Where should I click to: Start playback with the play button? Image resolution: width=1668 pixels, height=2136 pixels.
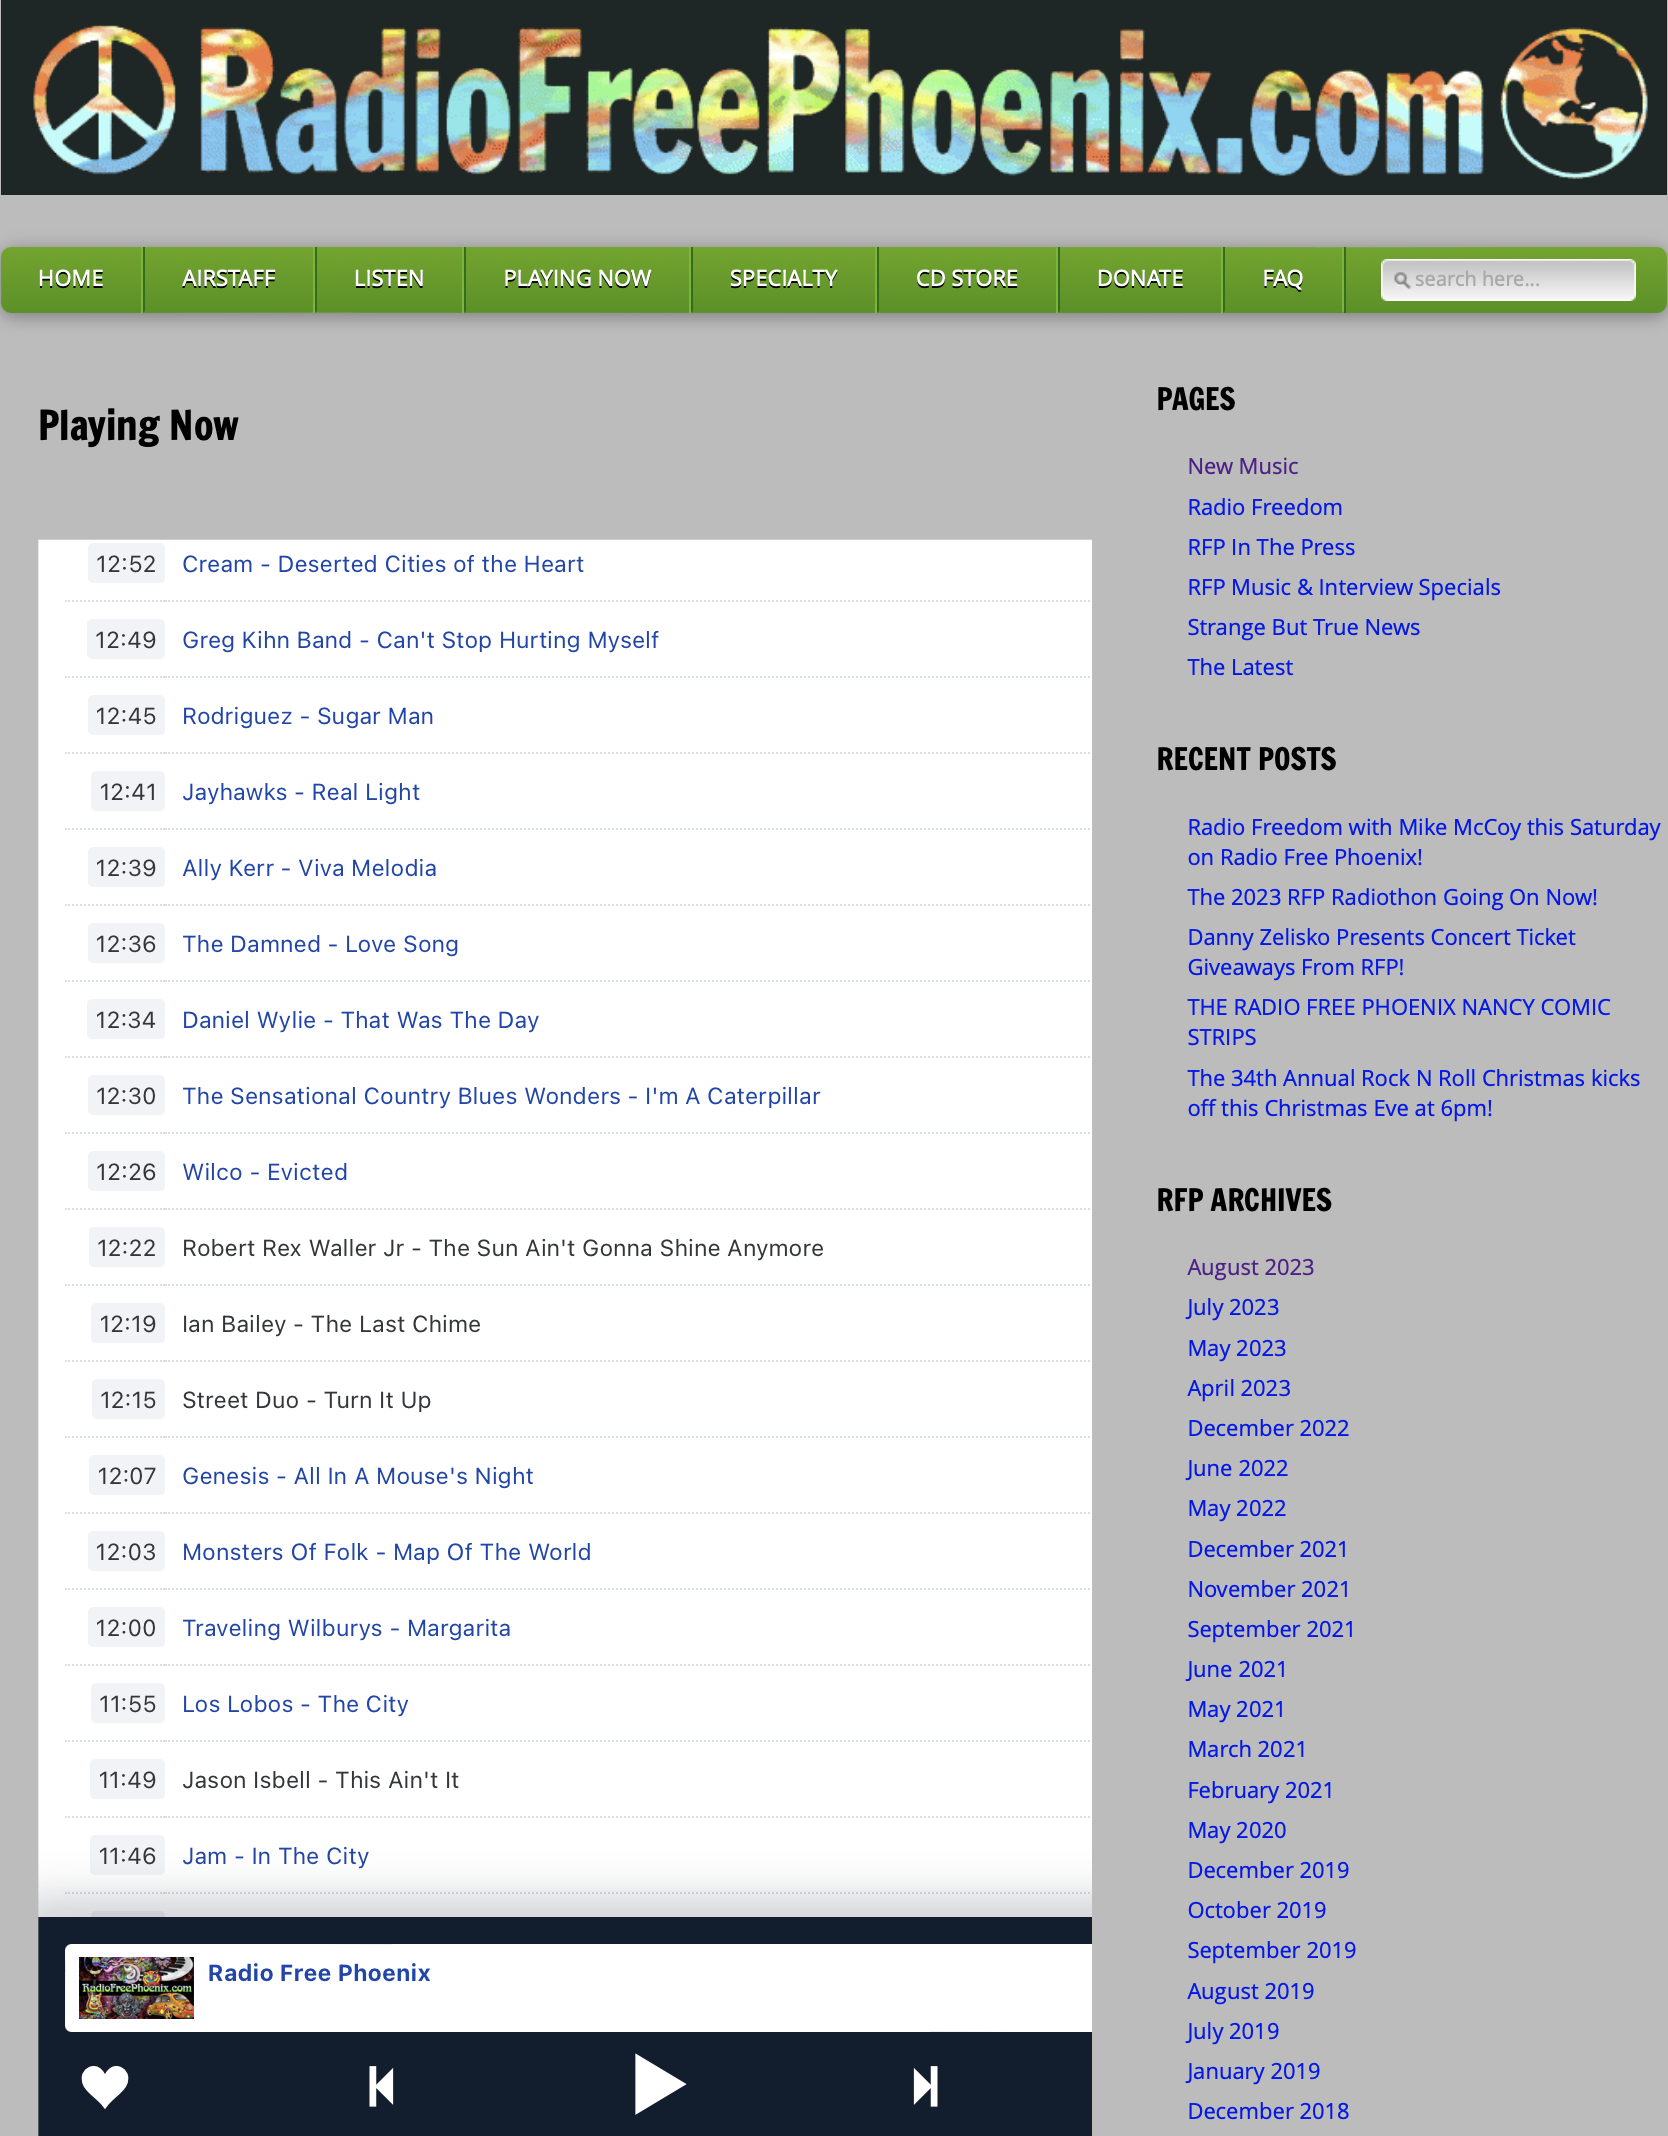tap(658, 2085)
